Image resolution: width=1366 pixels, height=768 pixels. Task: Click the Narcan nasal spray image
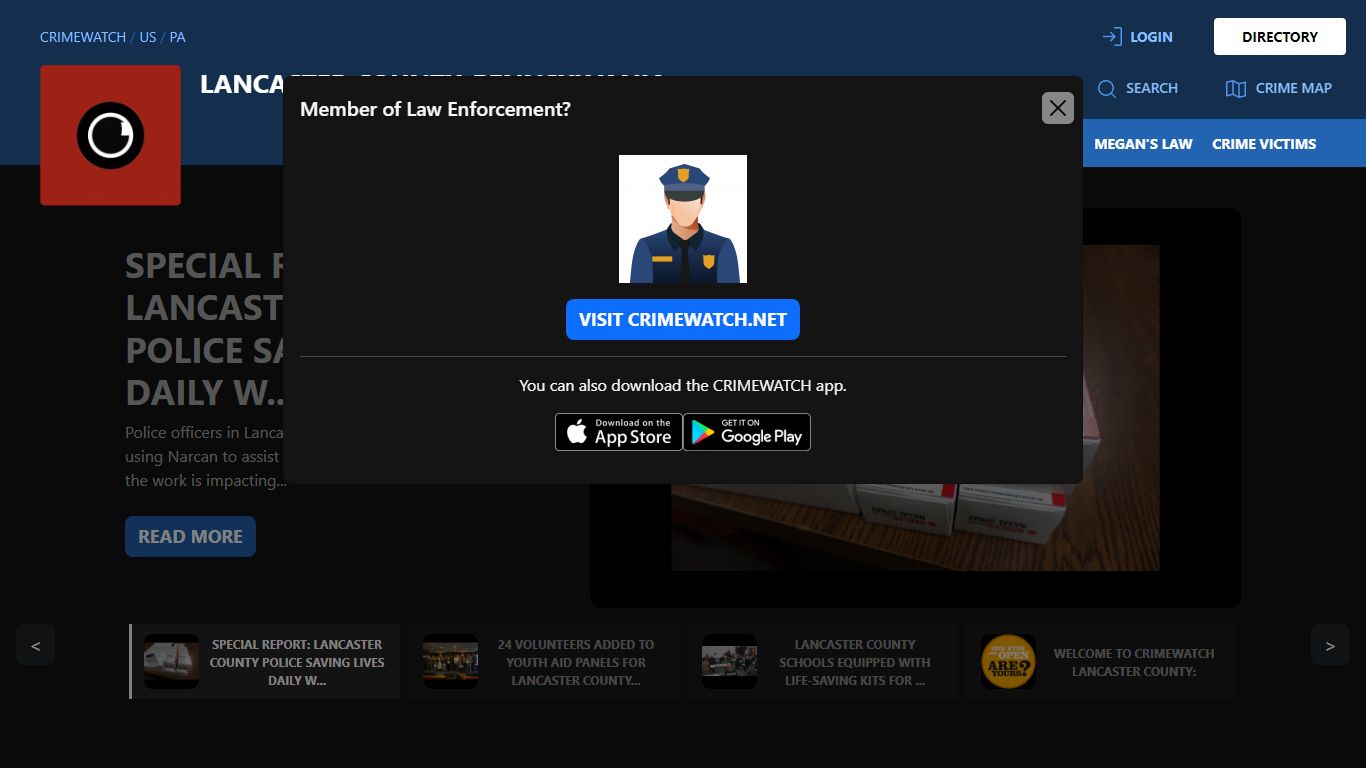click(x=915, y=408)
